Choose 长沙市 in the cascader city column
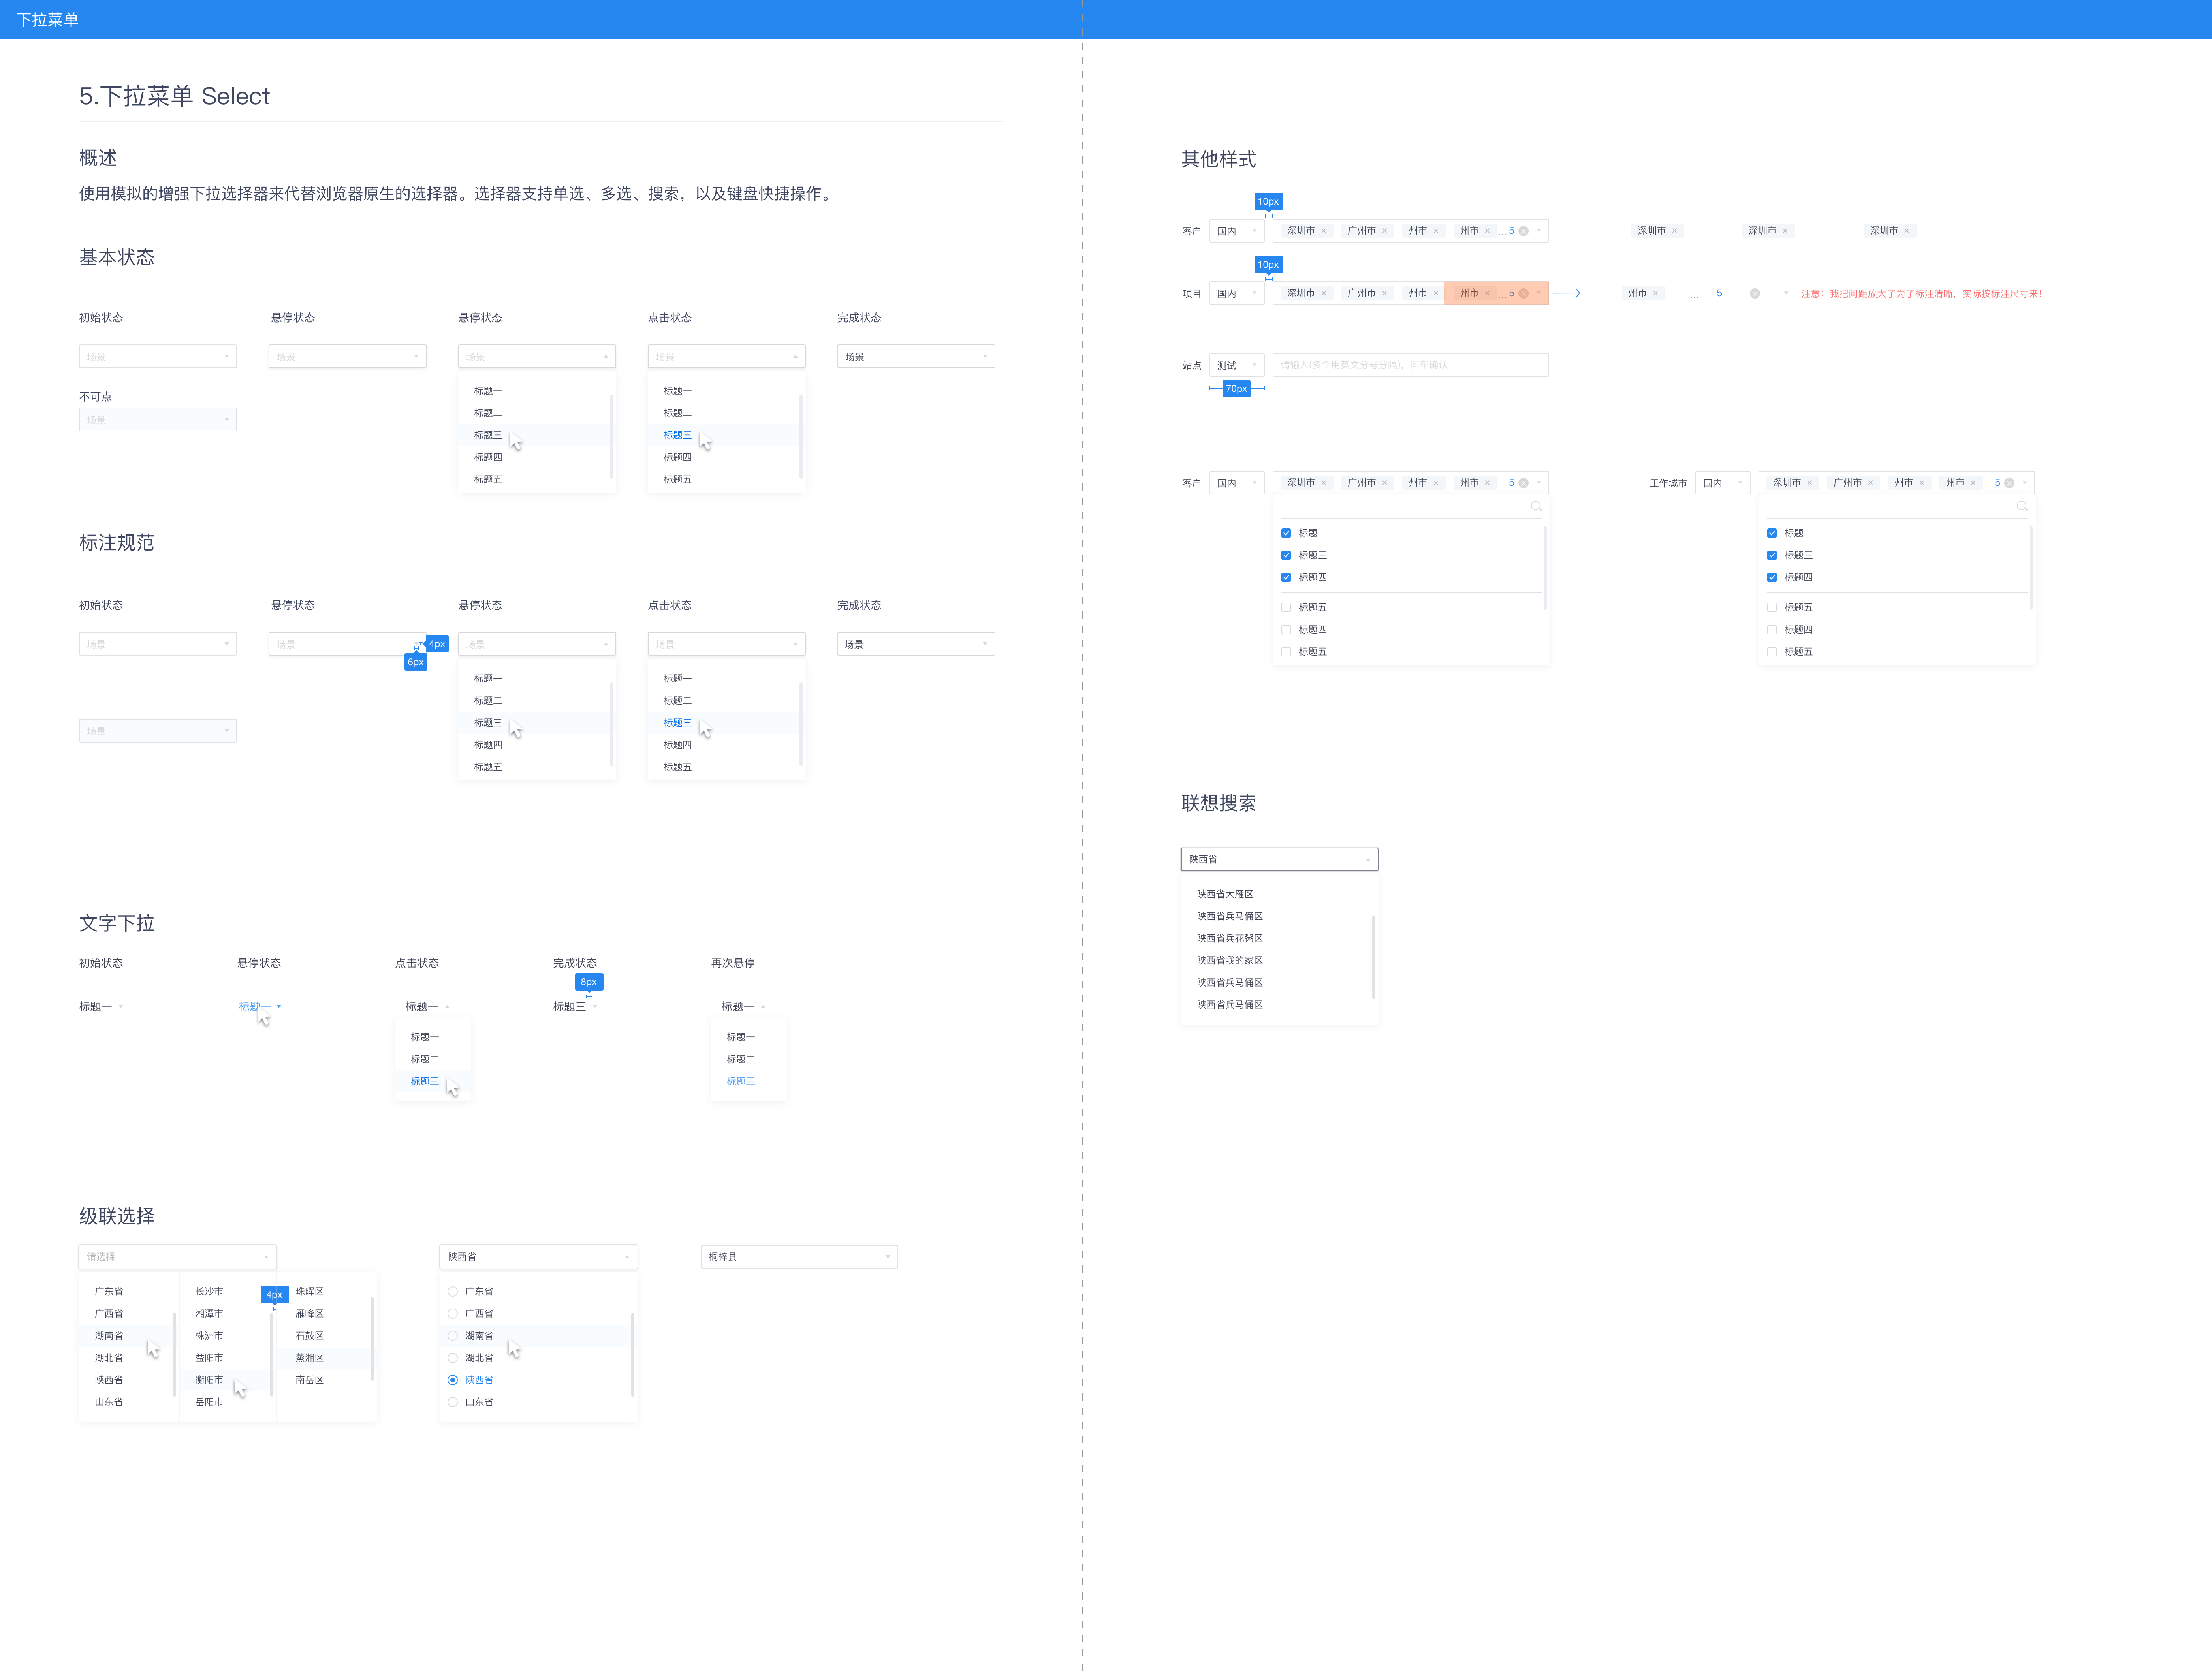The height and width of the screenshot is (1677, 2212). click(x=209, y=1291)
